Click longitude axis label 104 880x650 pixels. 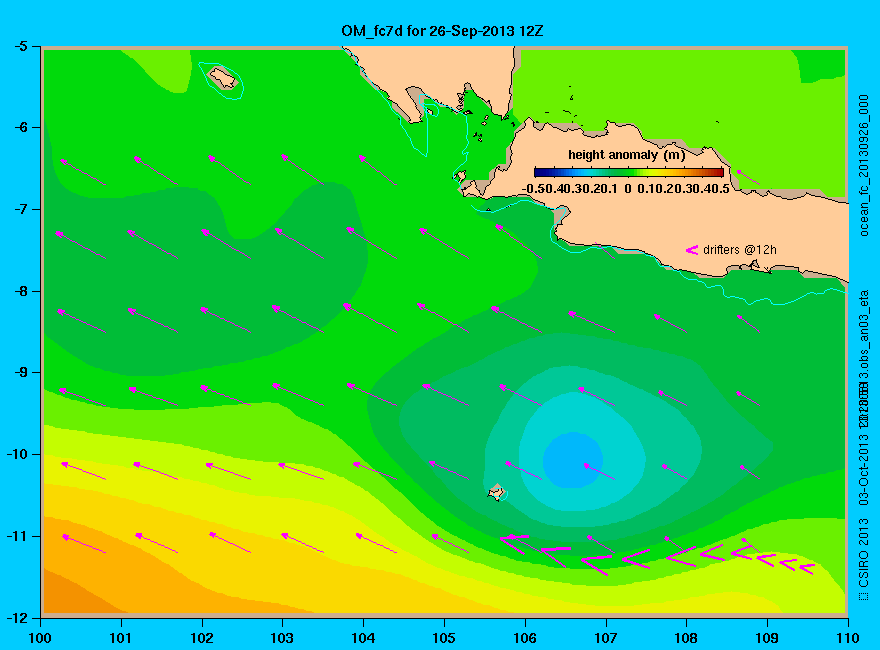(363, 638)
